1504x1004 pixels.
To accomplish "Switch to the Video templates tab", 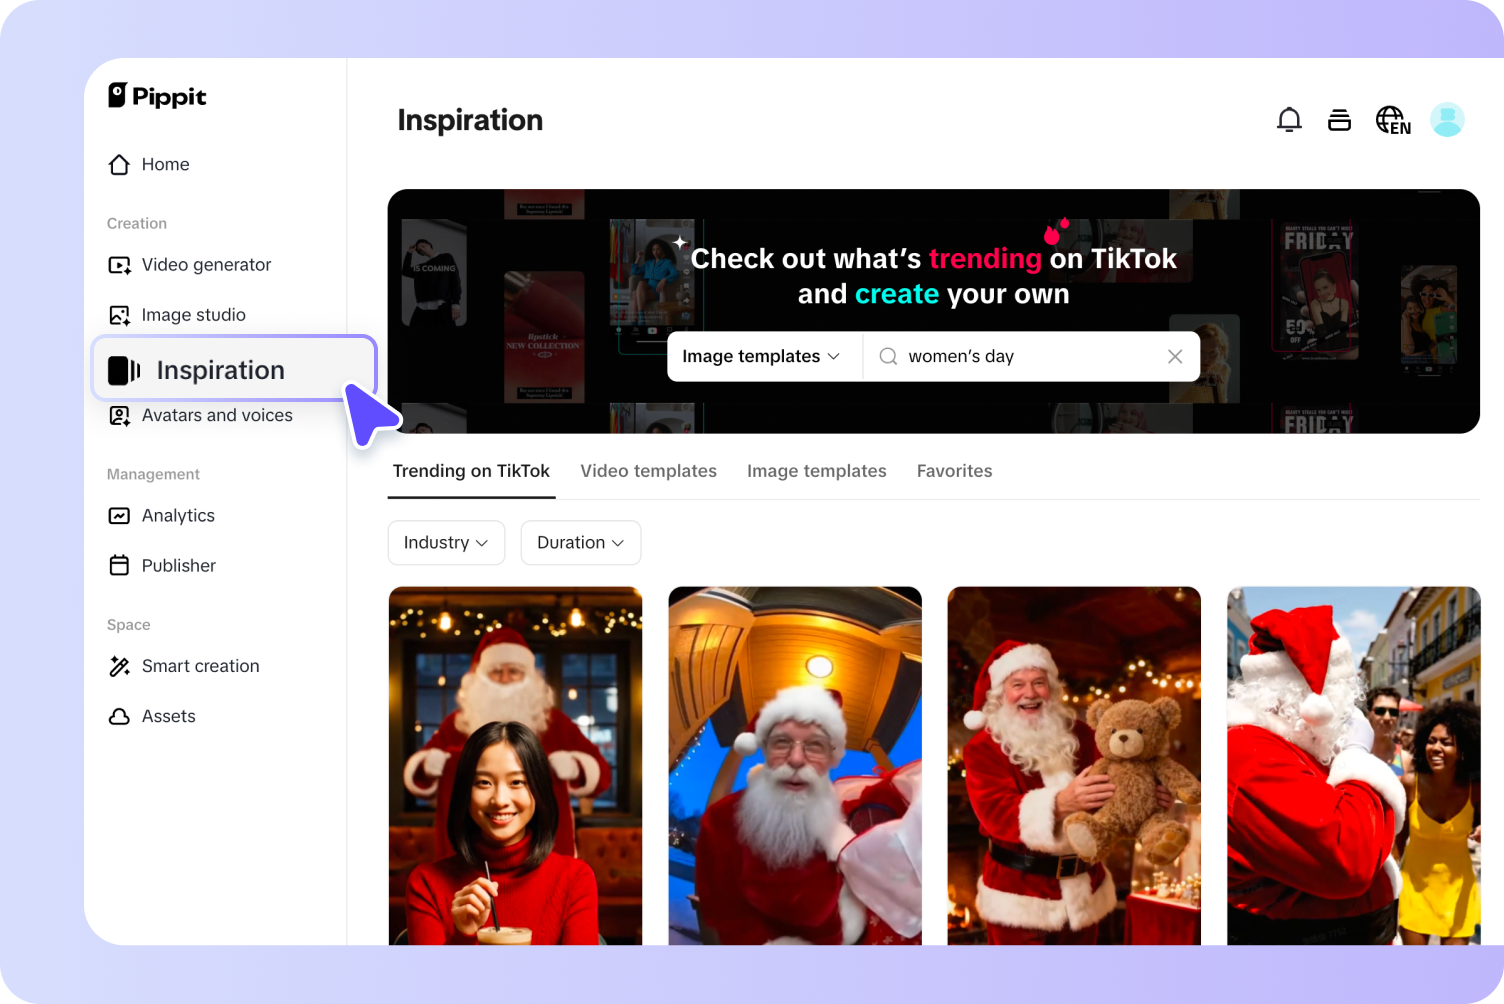I will [648, 470].
